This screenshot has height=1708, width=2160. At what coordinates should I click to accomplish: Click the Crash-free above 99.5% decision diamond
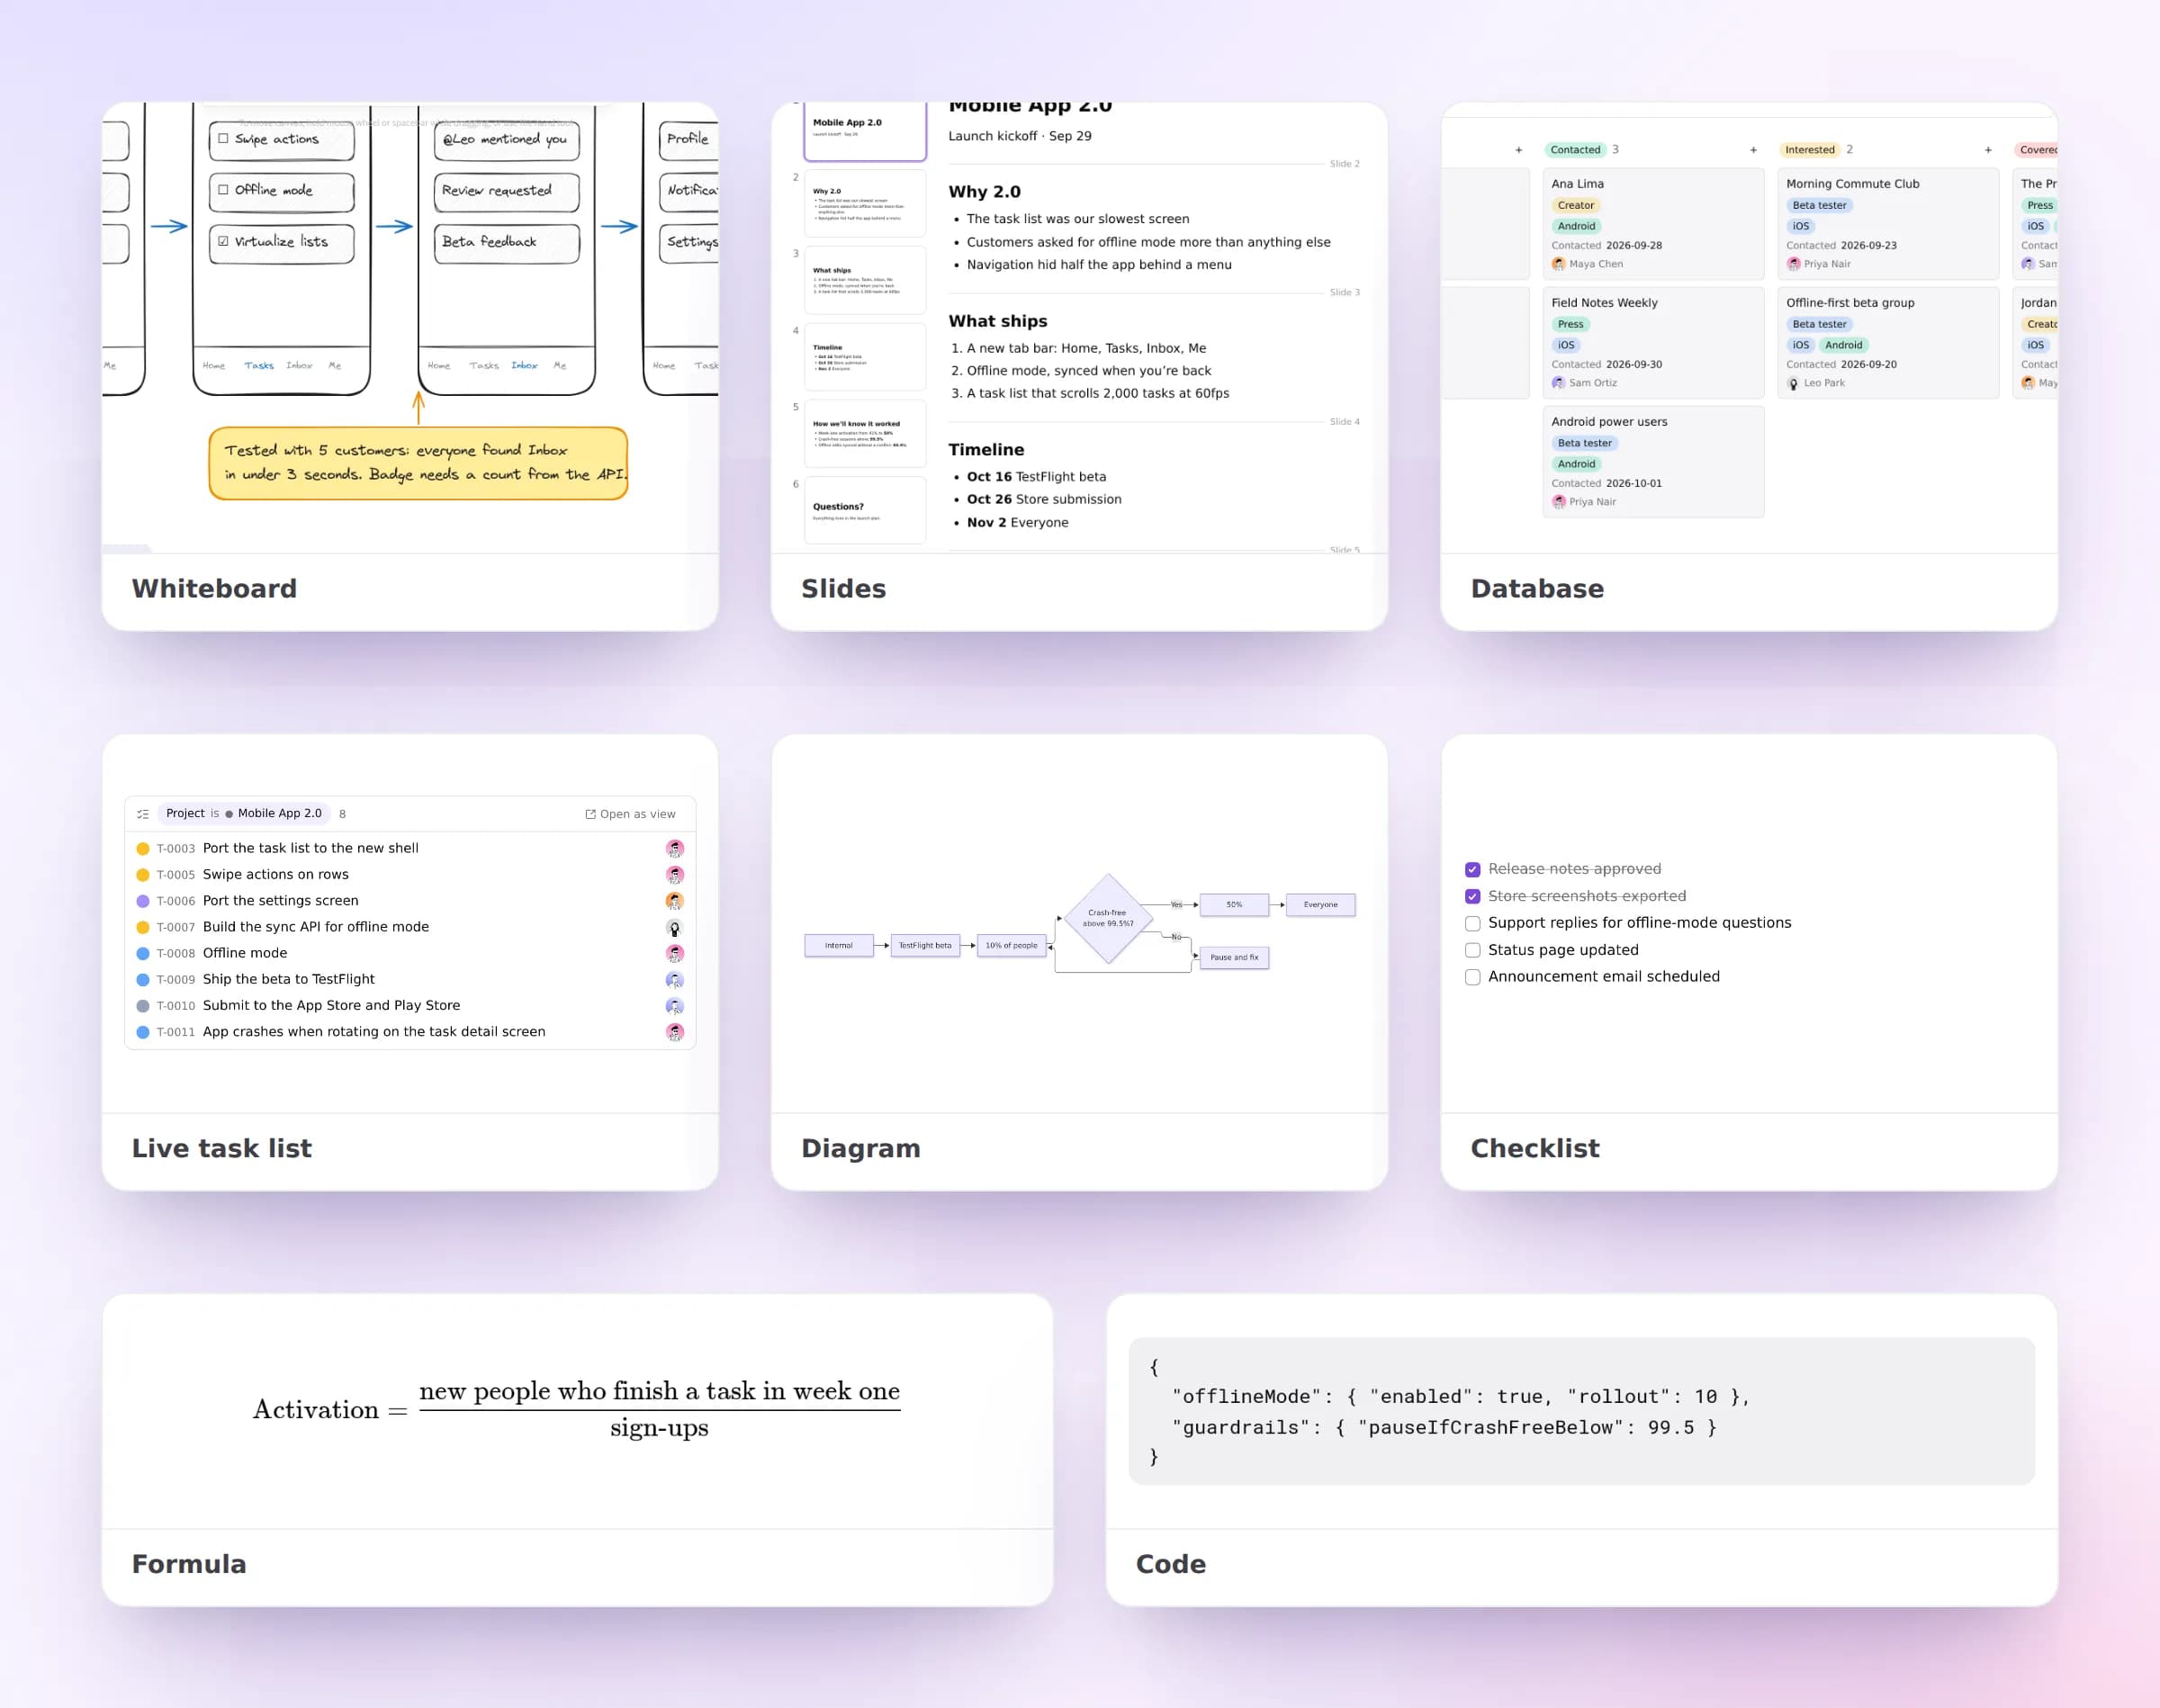click(x=1108, y=919)
